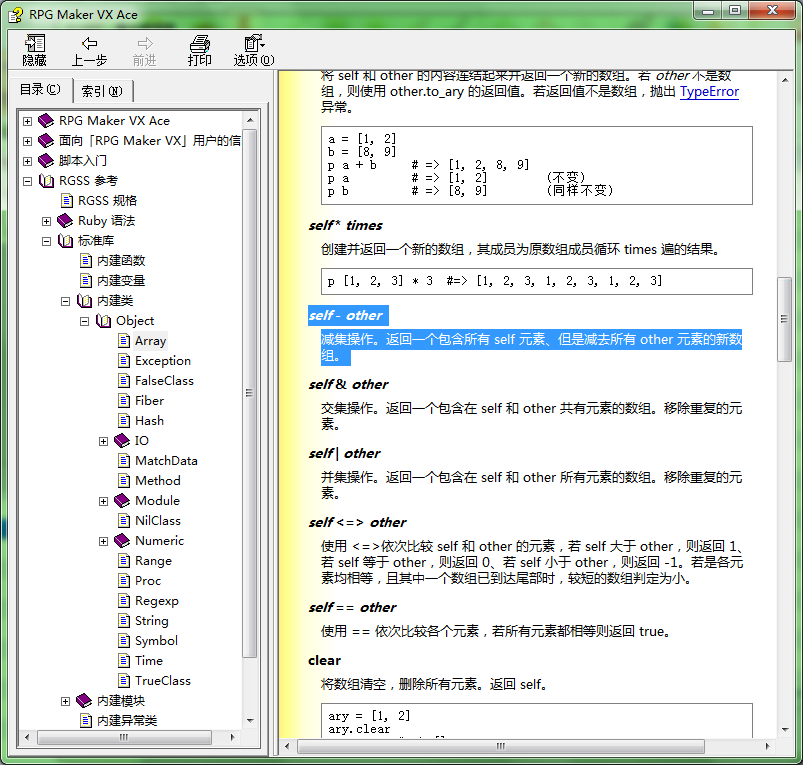Click the content pane scroll down arrow

pos(785,730)
